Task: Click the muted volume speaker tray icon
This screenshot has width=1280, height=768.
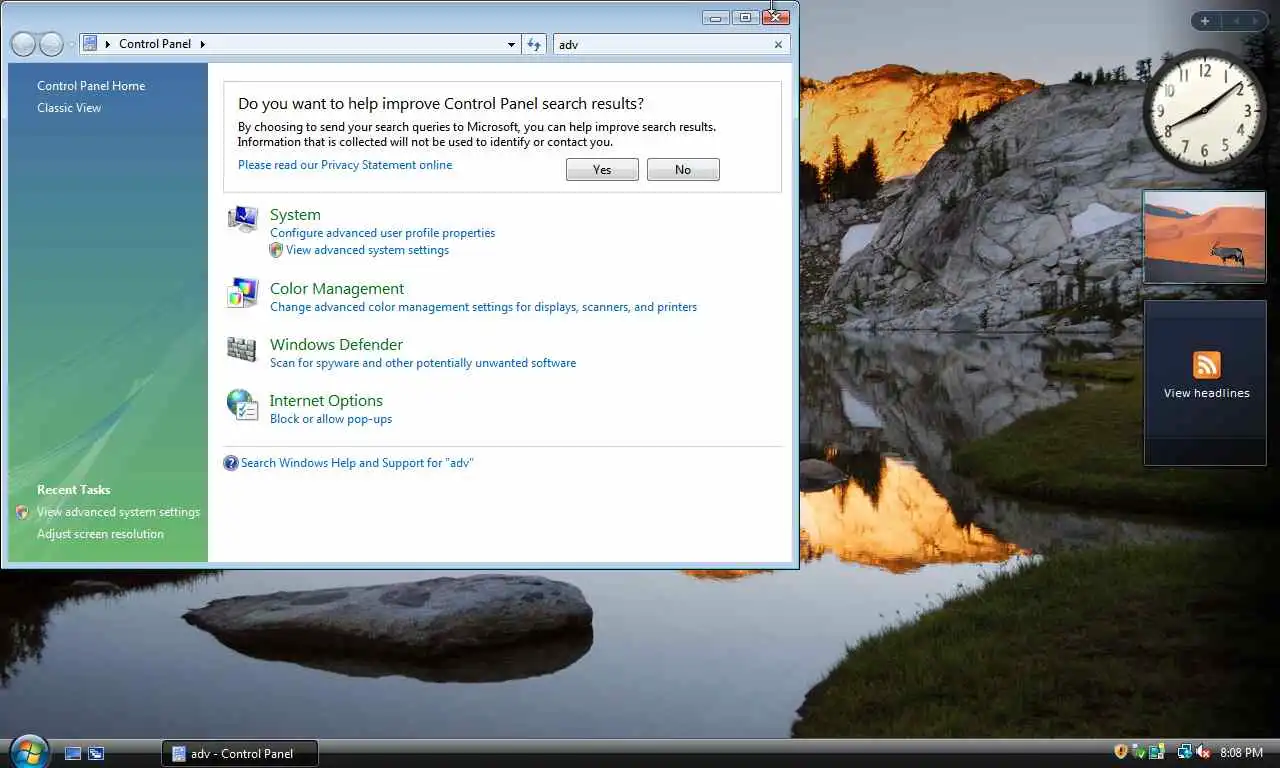Action: [1203, 752]
